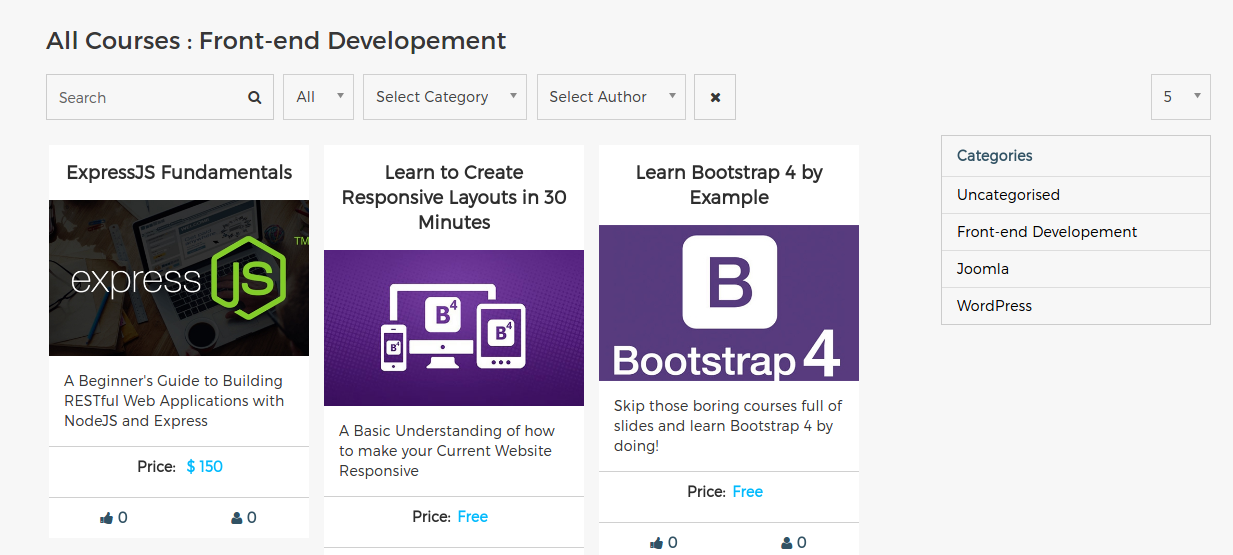Viewport: 1233px width, 555px height.
Task: Click the search magnifier icon
Action: (255, 98)
